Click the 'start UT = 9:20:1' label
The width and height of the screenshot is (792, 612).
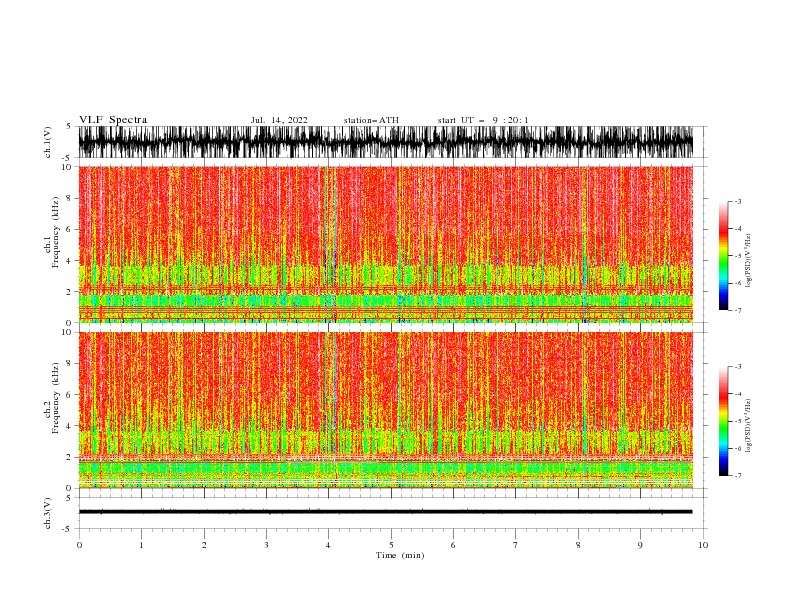483,120
